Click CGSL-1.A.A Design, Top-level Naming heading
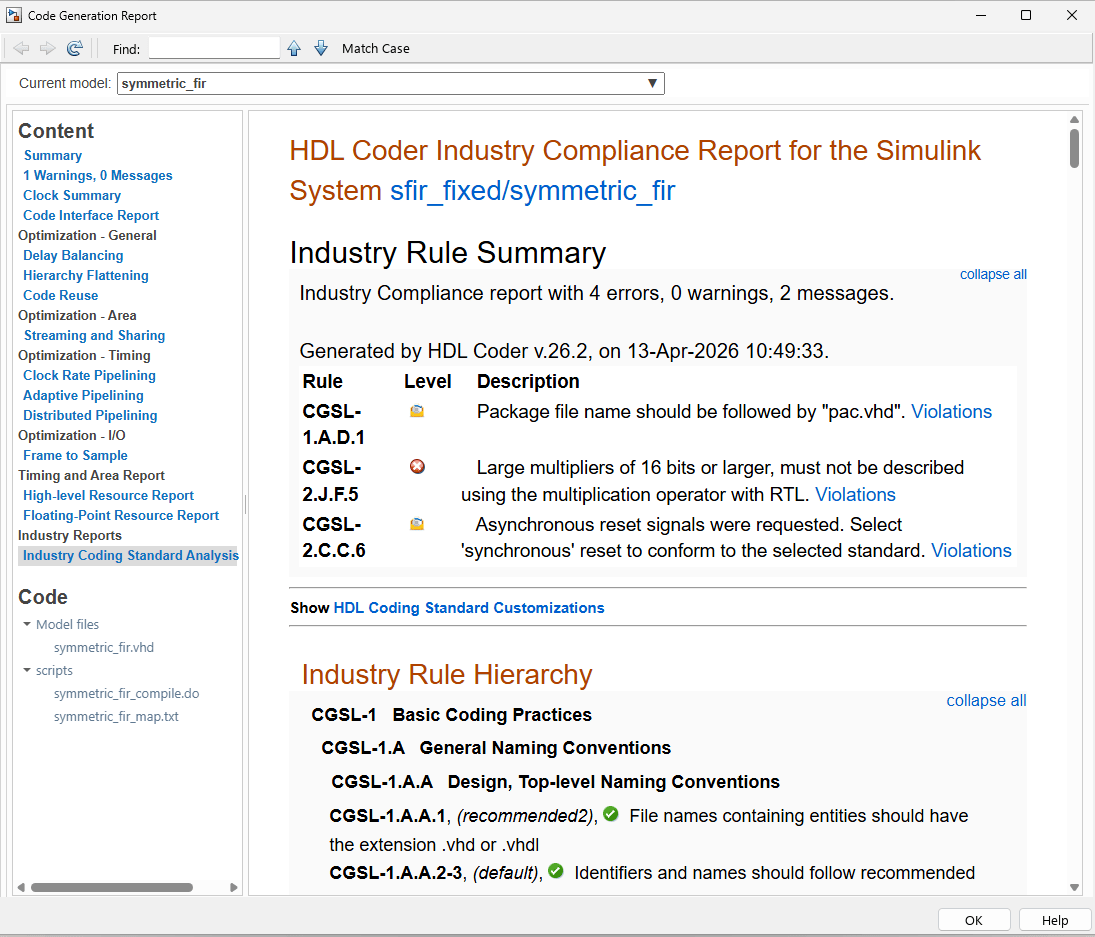 point(555,781)
